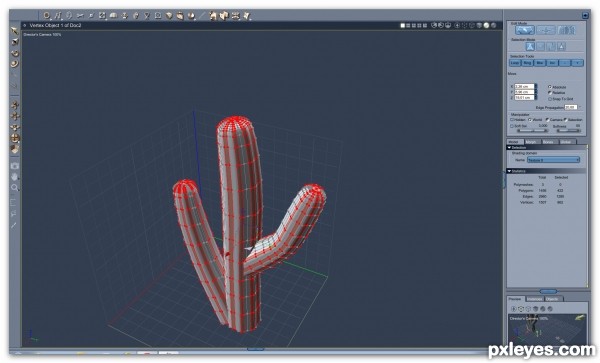Click the last arrow button in Selection Tools
Image resolution: width=600 pixels, height=363 pixels.
577,63
